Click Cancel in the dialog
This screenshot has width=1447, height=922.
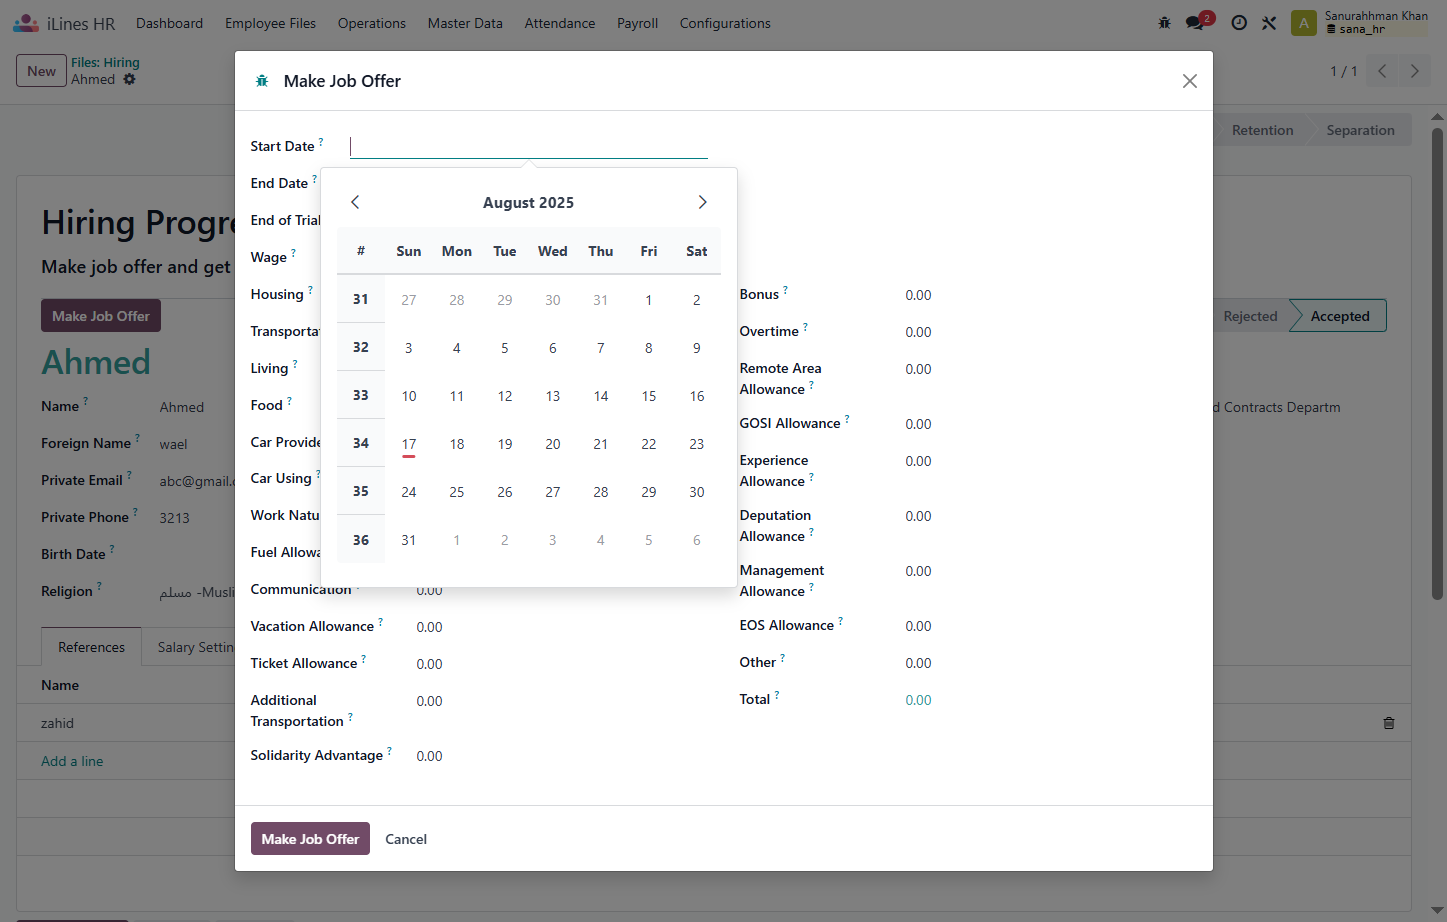(406, 839)
